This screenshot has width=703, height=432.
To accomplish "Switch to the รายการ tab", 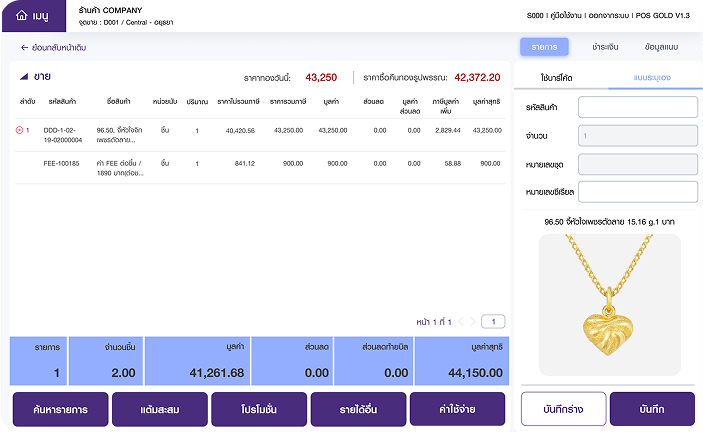I will pos(544,47).
